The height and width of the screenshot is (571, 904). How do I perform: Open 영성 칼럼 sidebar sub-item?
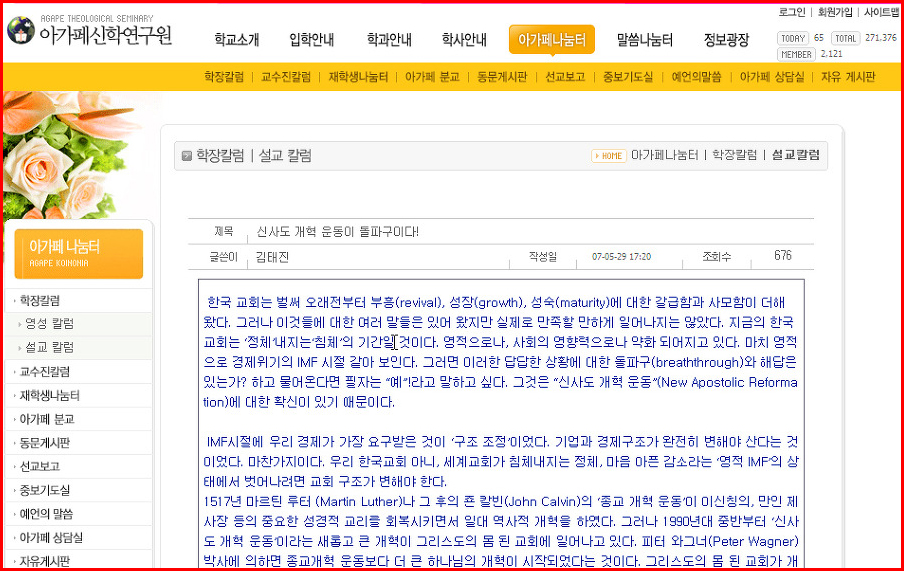pos(50,324)
